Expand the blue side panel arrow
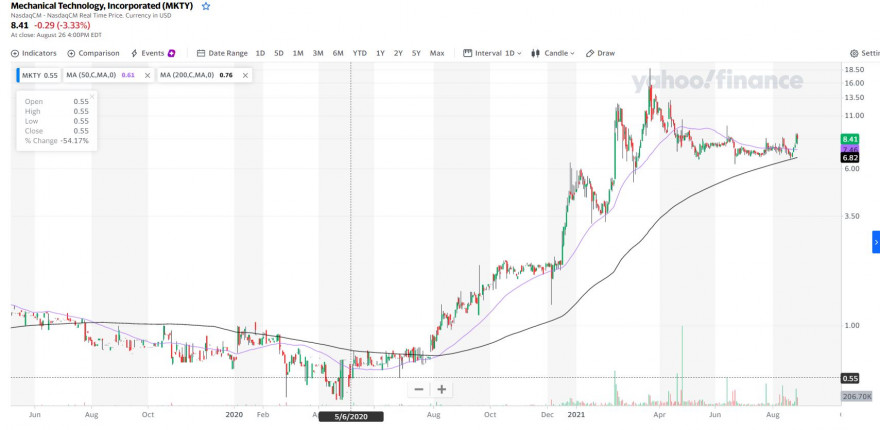 tap(876, 242)
